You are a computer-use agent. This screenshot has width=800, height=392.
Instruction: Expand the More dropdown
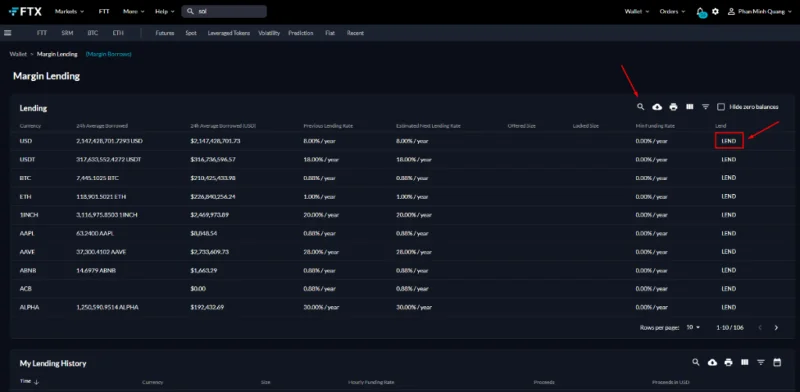click(134, 11)
